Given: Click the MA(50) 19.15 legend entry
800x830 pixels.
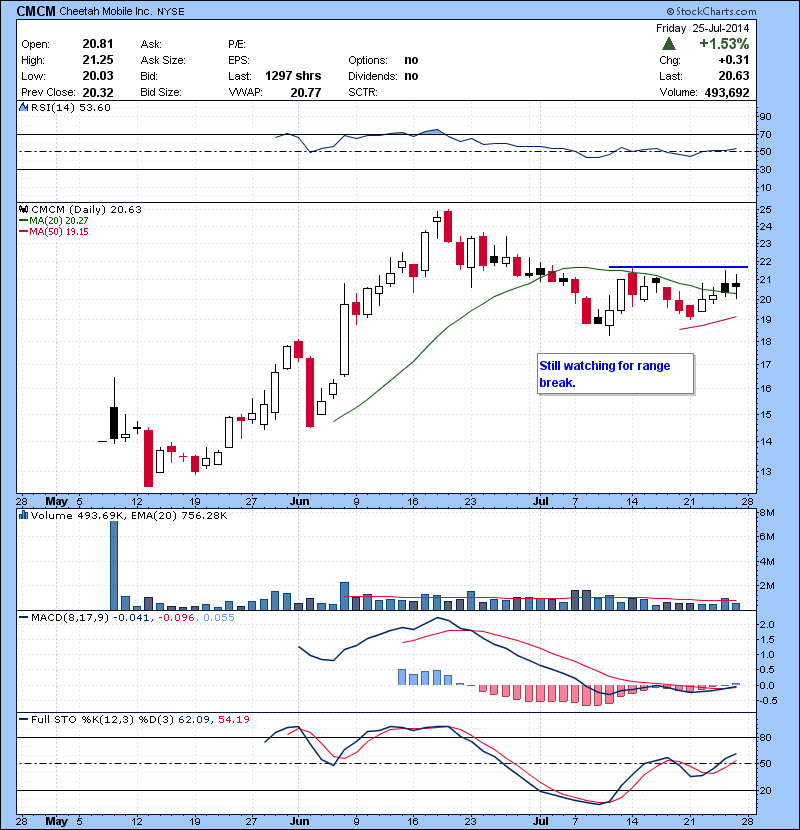Looking at the screenshot, I should tap(59, 232).
